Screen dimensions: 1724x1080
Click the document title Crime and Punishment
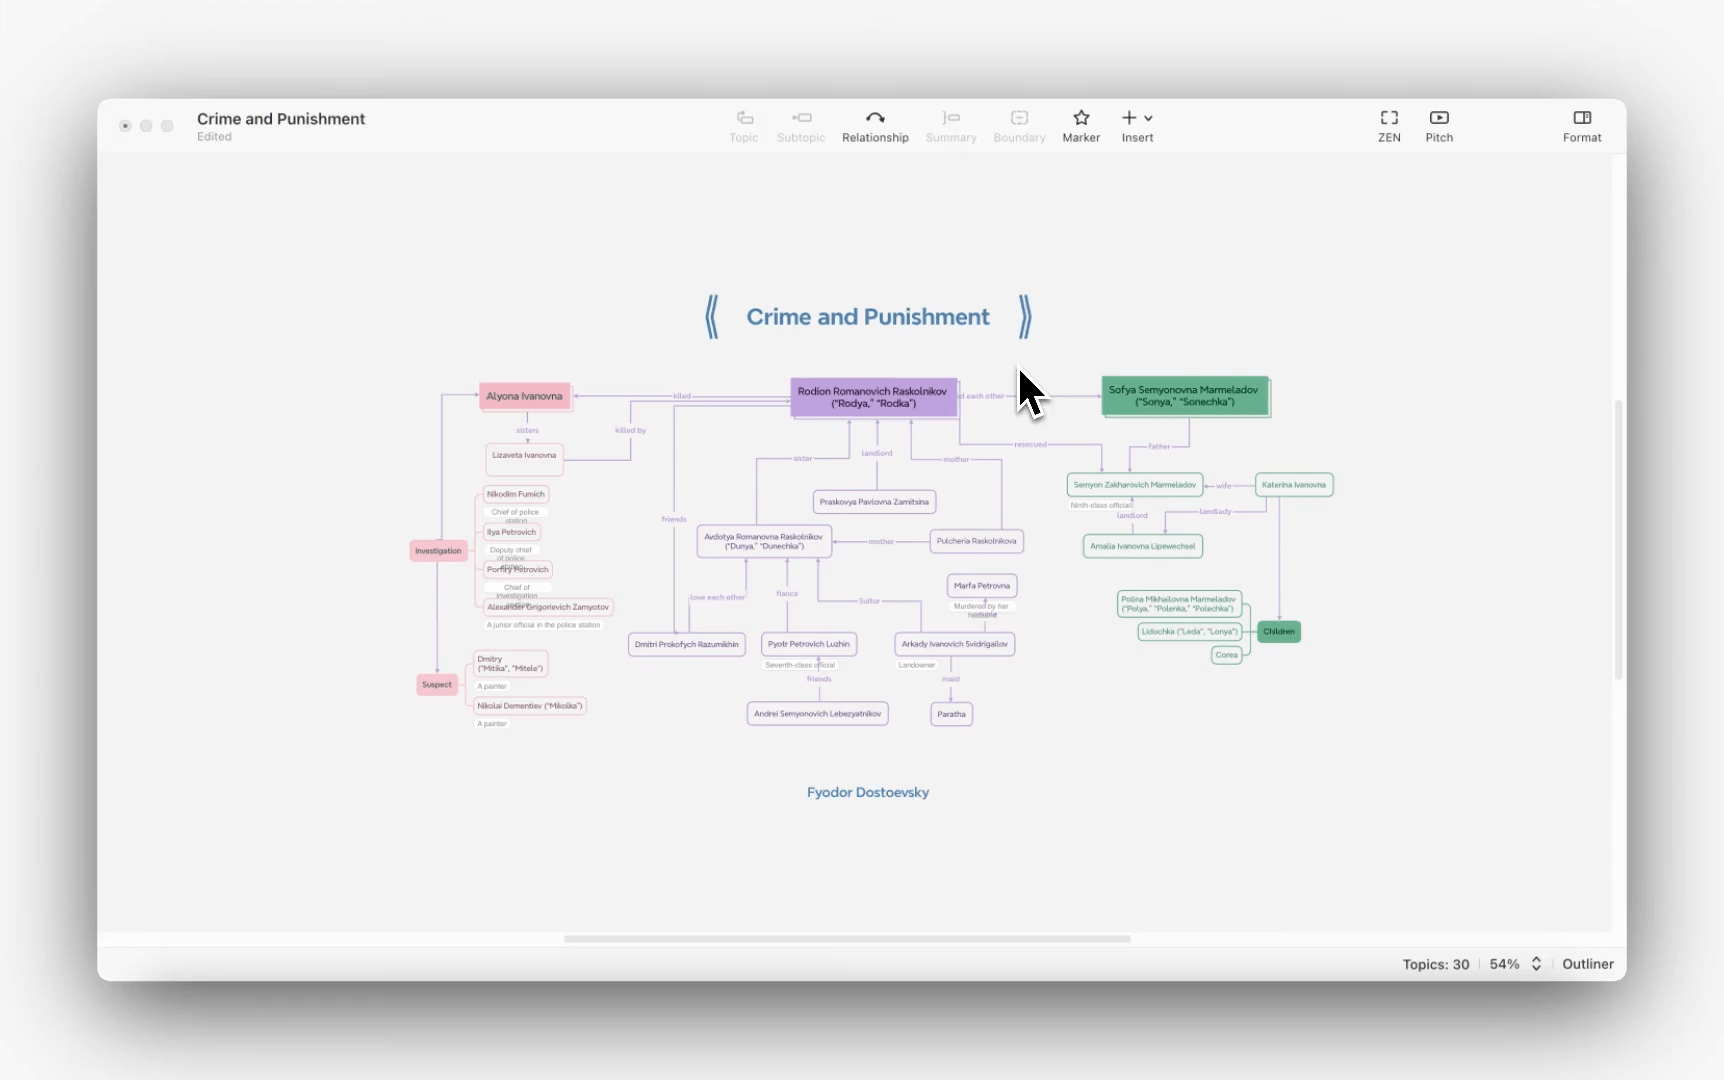[x=281, y=119]
